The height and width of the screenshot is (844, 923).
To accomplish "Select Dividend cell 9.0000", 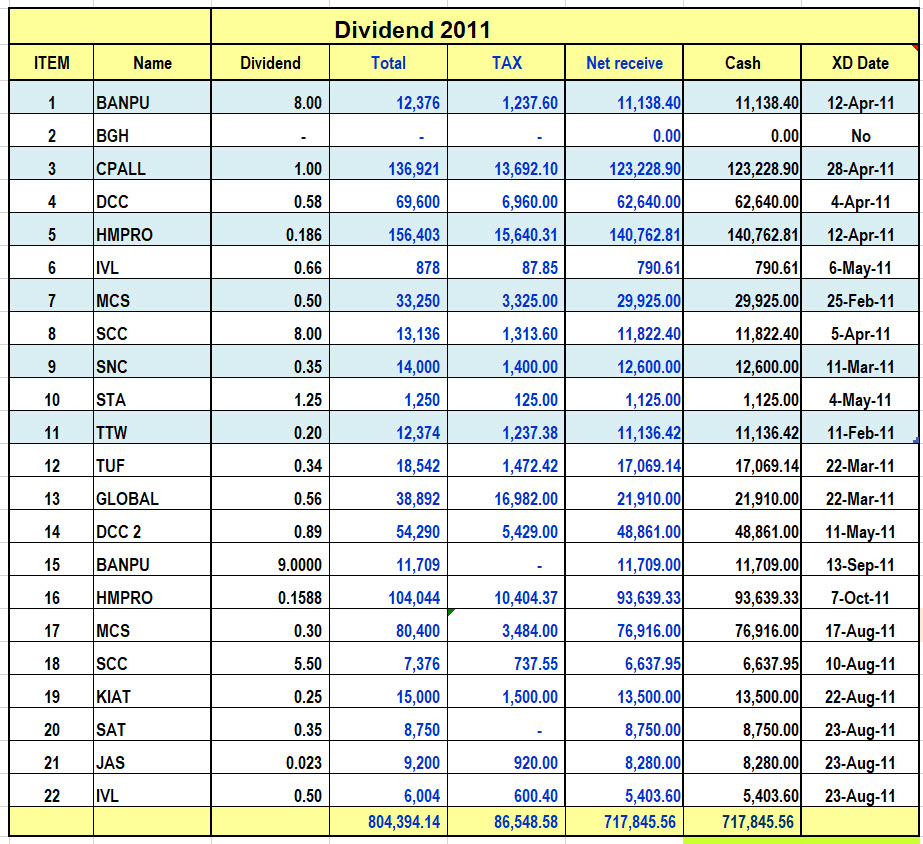I will click(270, 559).
